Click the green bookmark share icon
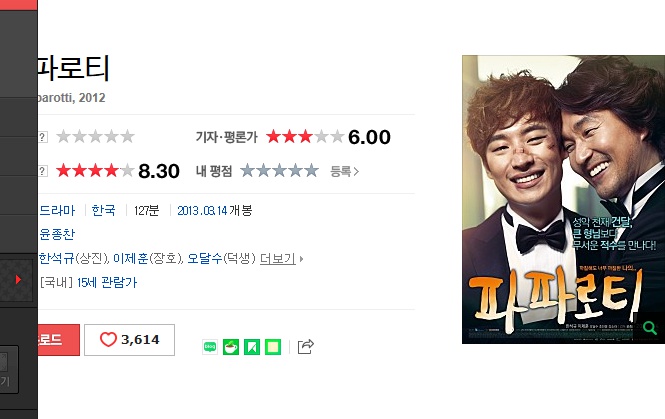The image size is (665, 419). coord(252,347)
